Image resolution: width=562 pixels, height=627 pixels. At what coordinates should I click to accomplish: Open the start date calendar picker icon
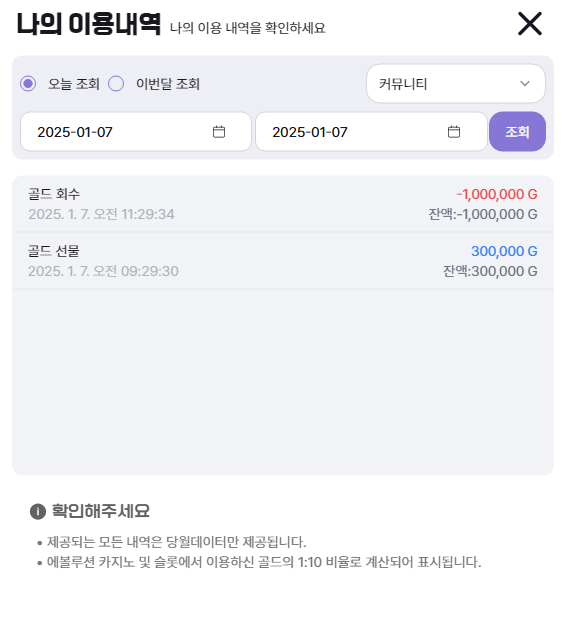(219, 132)
